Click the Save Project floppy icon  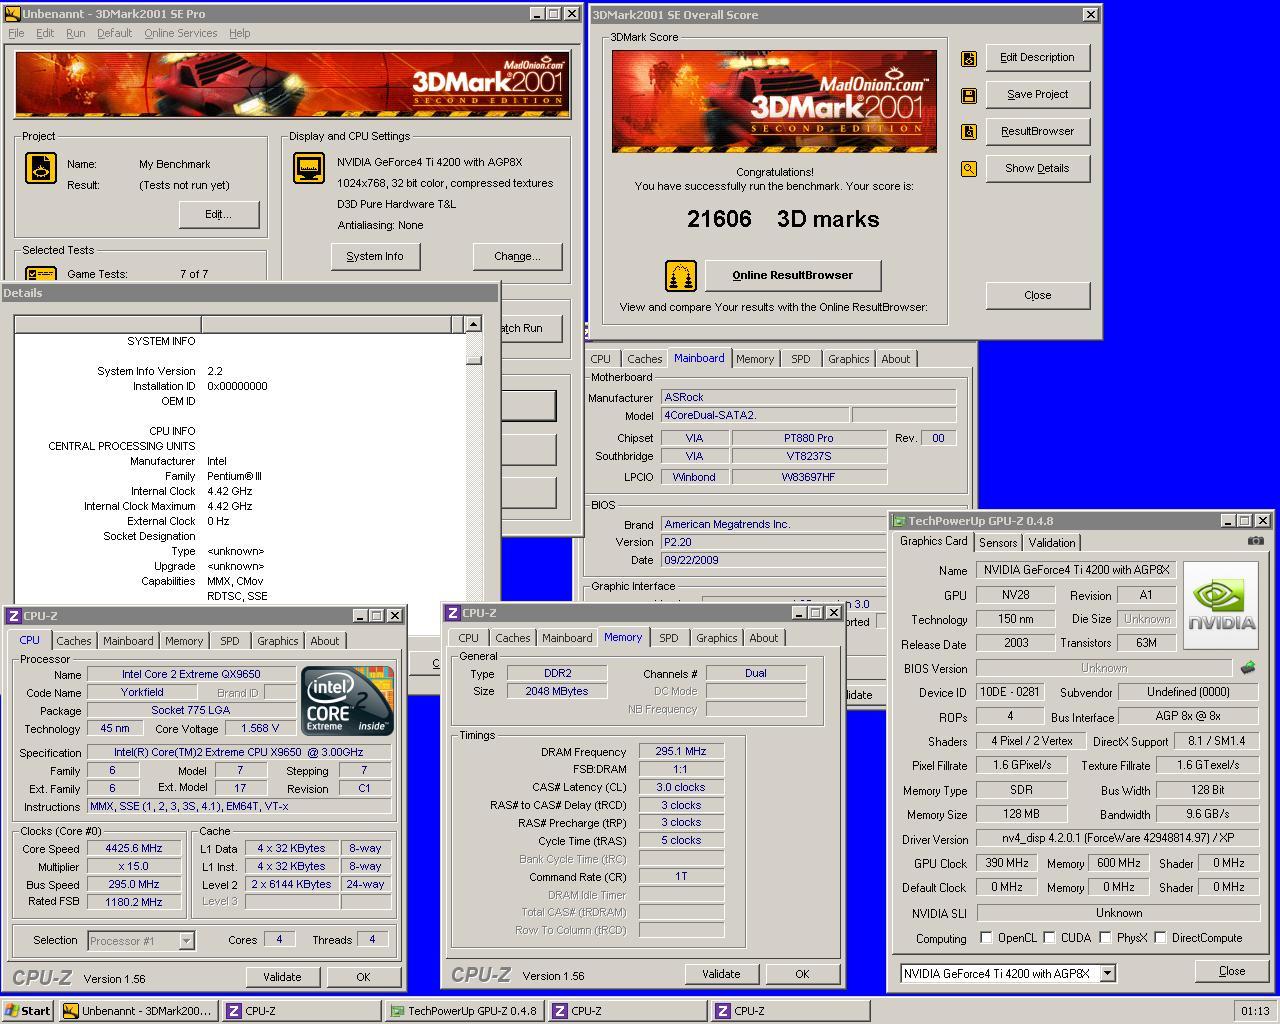[968, 95]
